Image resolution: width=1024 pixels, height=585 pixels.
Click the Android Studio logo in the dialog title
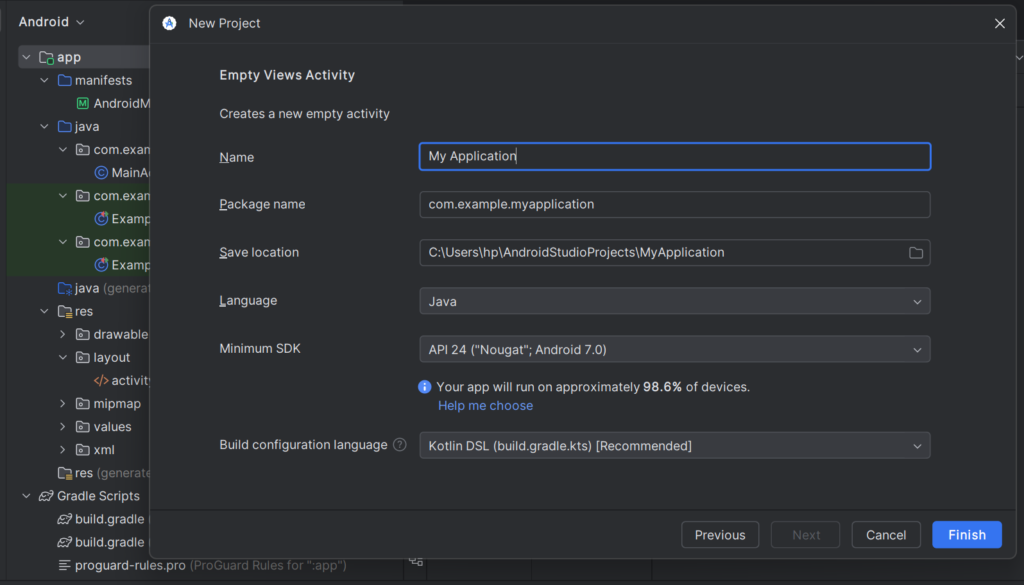169,24
